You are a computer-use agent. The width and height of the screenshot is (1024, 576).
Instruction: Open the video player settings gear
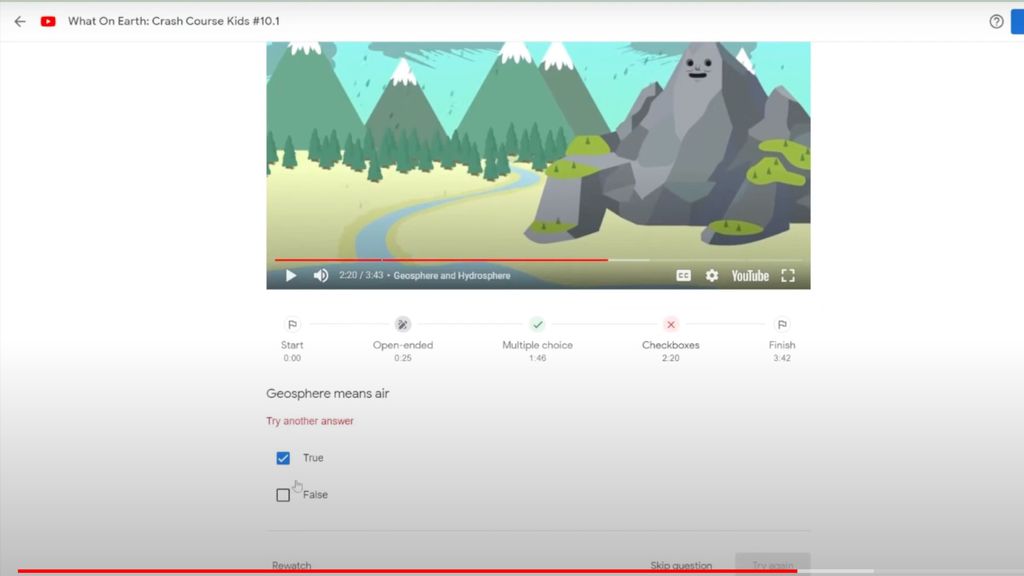pyautogui.click(x=711, y=275)
